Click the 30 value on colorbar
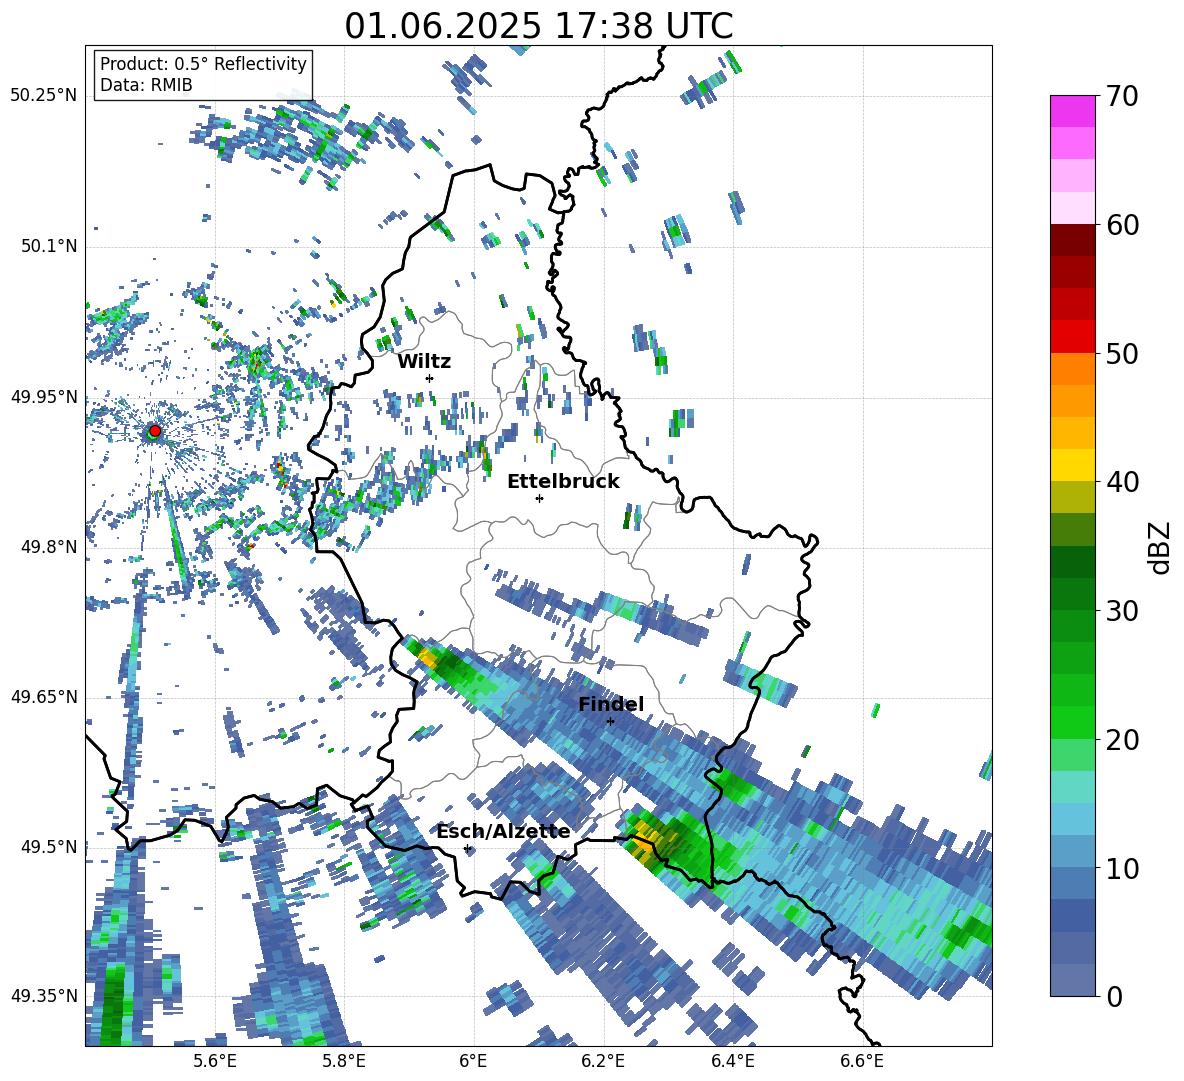 (x=1122, y=611)
